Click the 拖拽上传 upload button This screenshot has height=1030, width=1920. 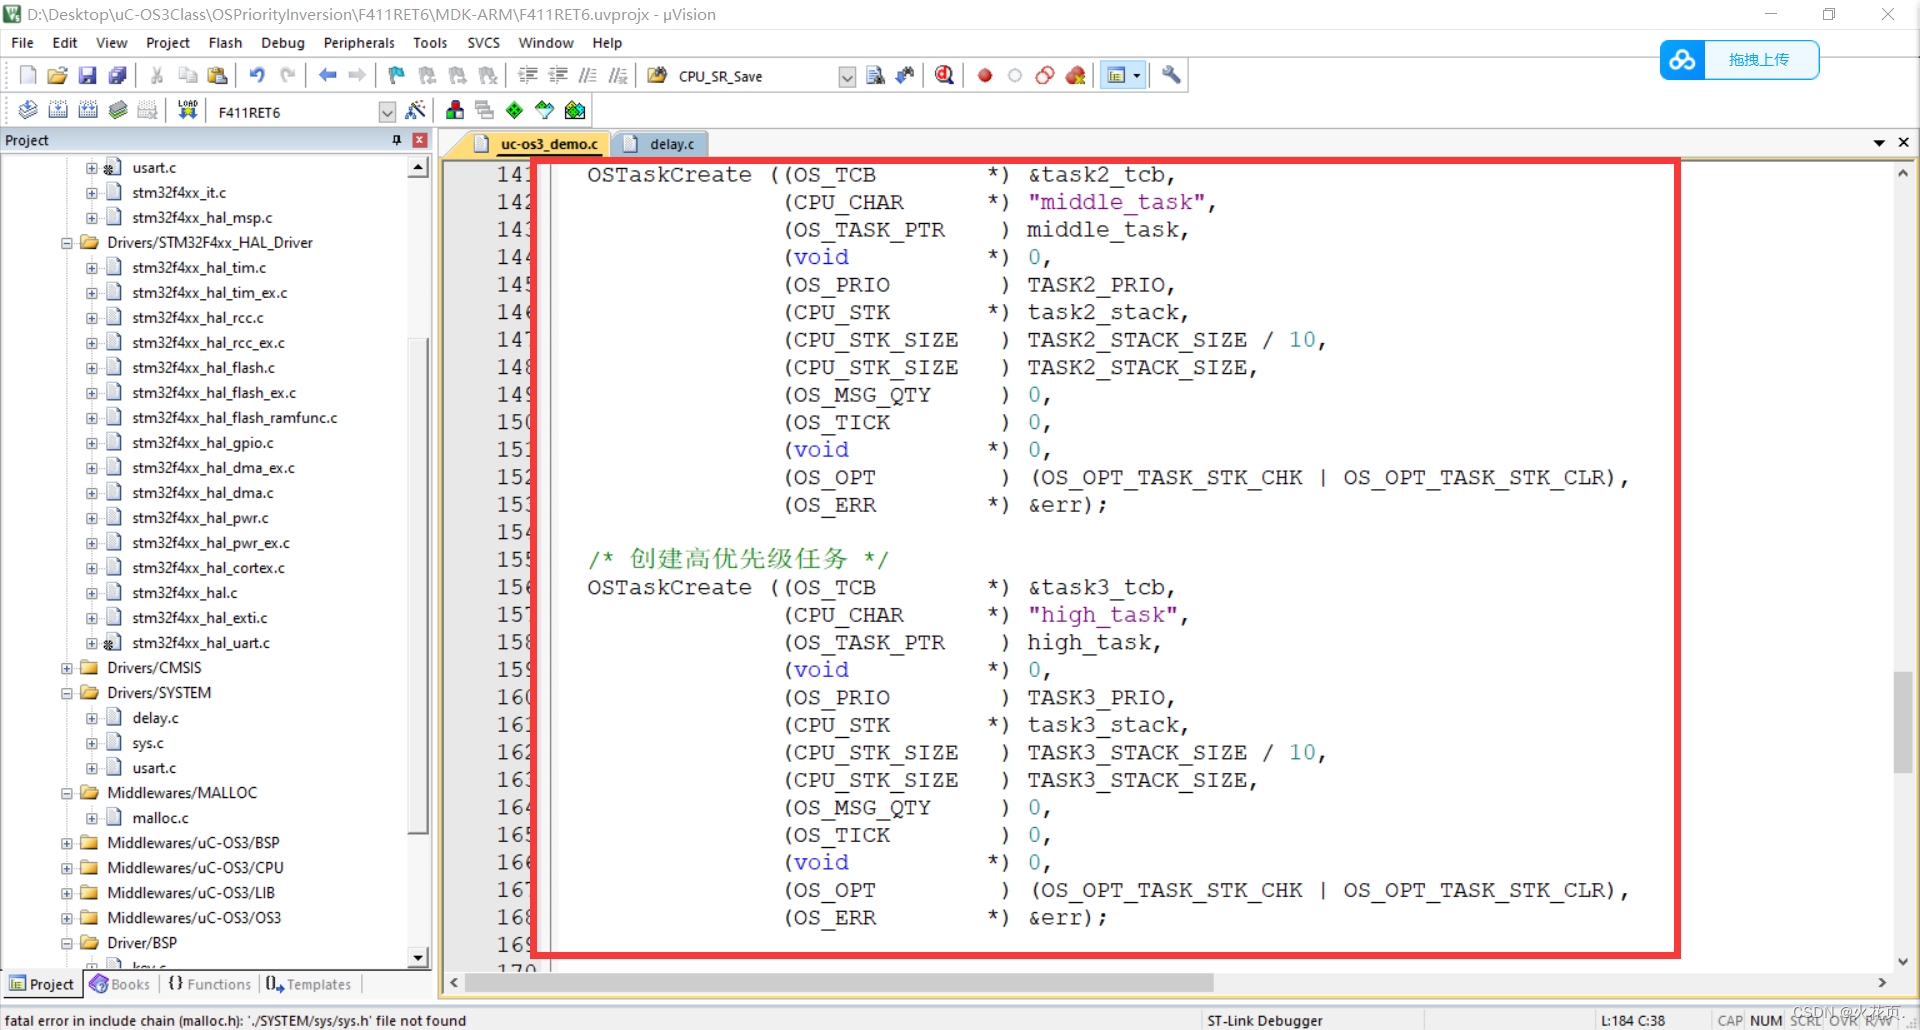[1759, 60]
